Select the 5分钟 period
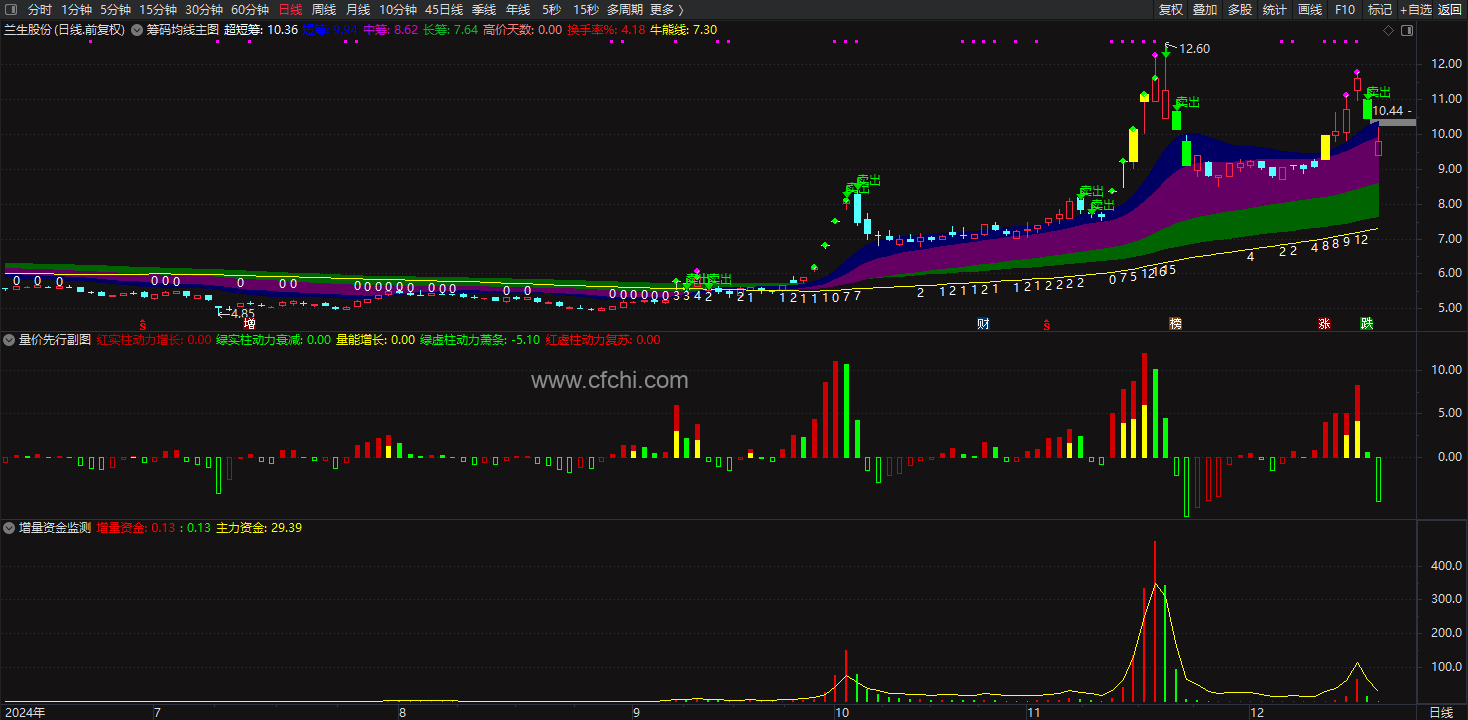The image size is (1468, 720). (116, 9)
